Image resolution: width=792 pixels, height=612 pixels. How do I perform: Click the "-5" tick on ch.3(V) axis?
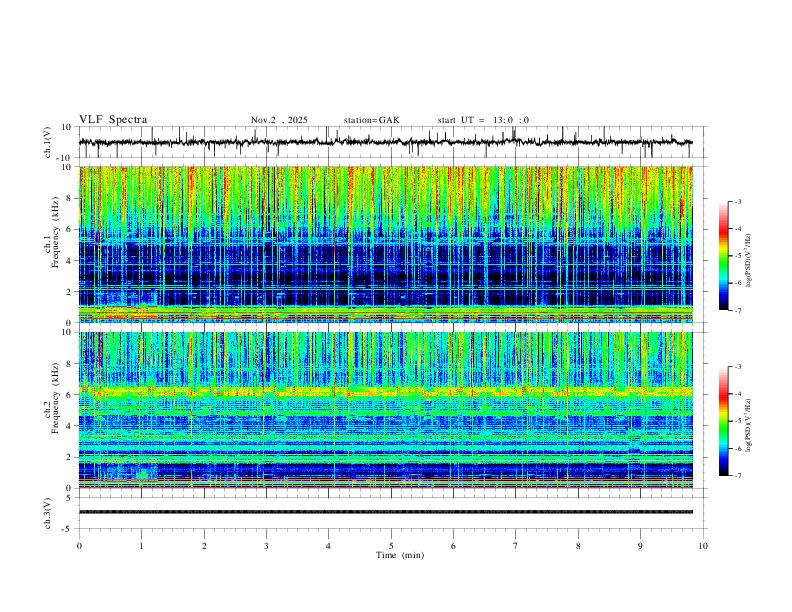pyautogui.click(x=68, y=529)
